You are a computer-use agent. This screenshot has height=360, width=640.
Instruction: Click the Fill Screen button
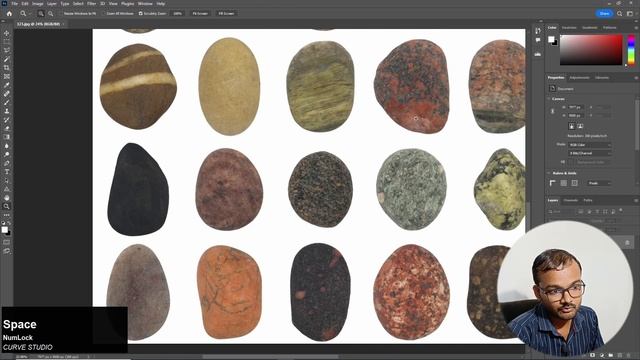[226, 13]
